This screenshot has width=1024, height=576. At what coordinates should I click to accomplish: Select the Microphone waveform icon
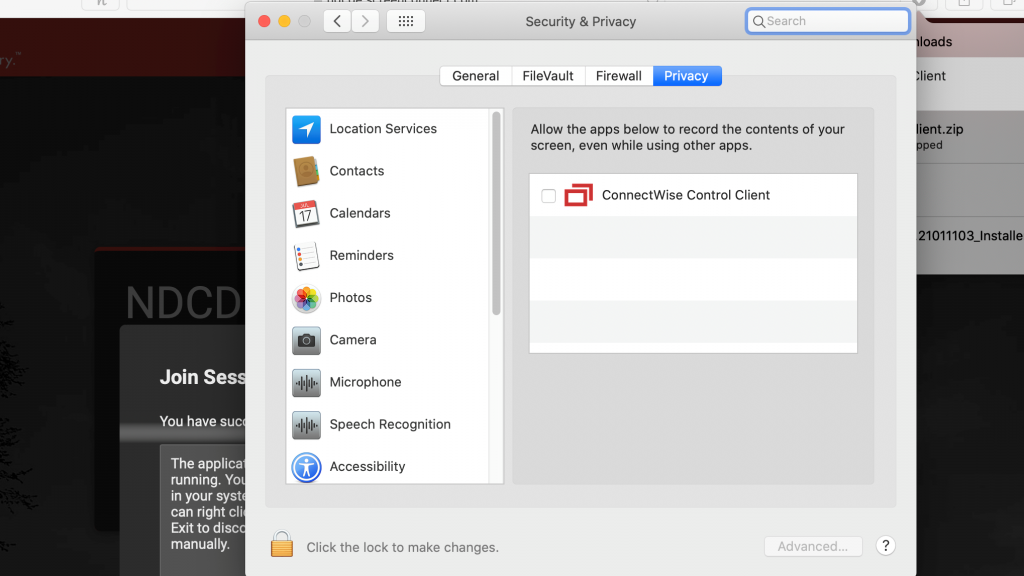(306, 382)
